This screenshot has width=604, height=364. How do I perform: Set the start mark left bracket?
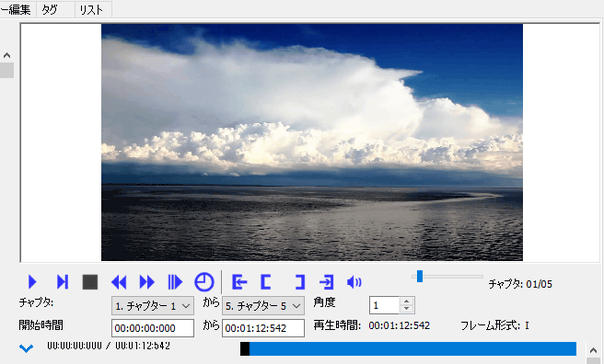point(266,282)
